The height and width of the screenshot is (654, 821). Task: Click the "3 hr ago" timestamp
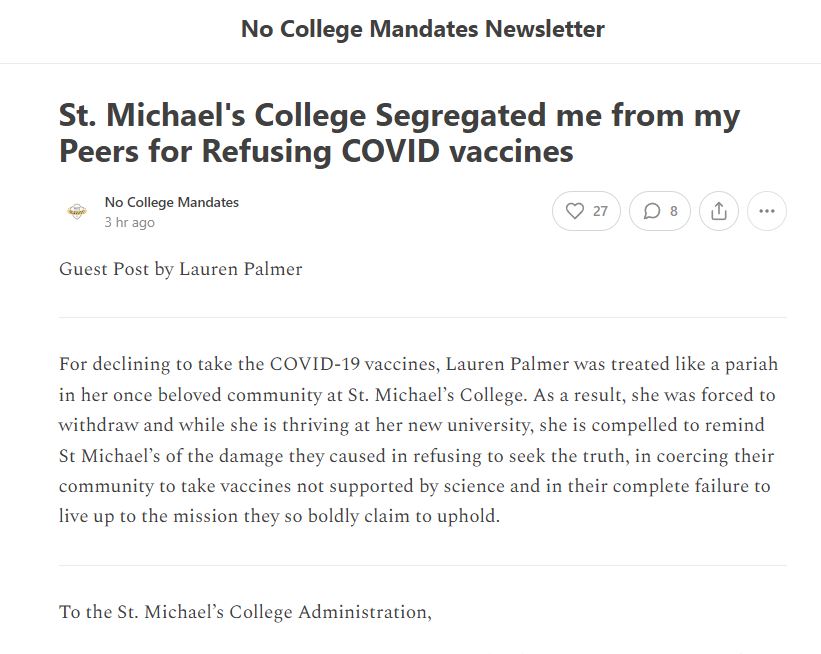click(x=130, y=222)
